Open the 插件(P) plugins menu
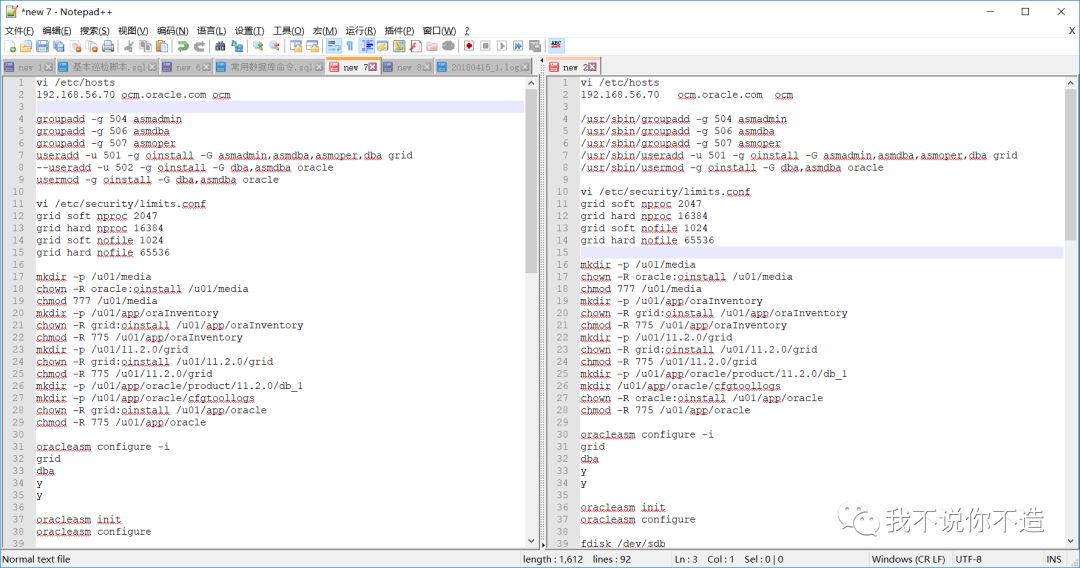Screen dimensions: 1080x568 [399, 31]
